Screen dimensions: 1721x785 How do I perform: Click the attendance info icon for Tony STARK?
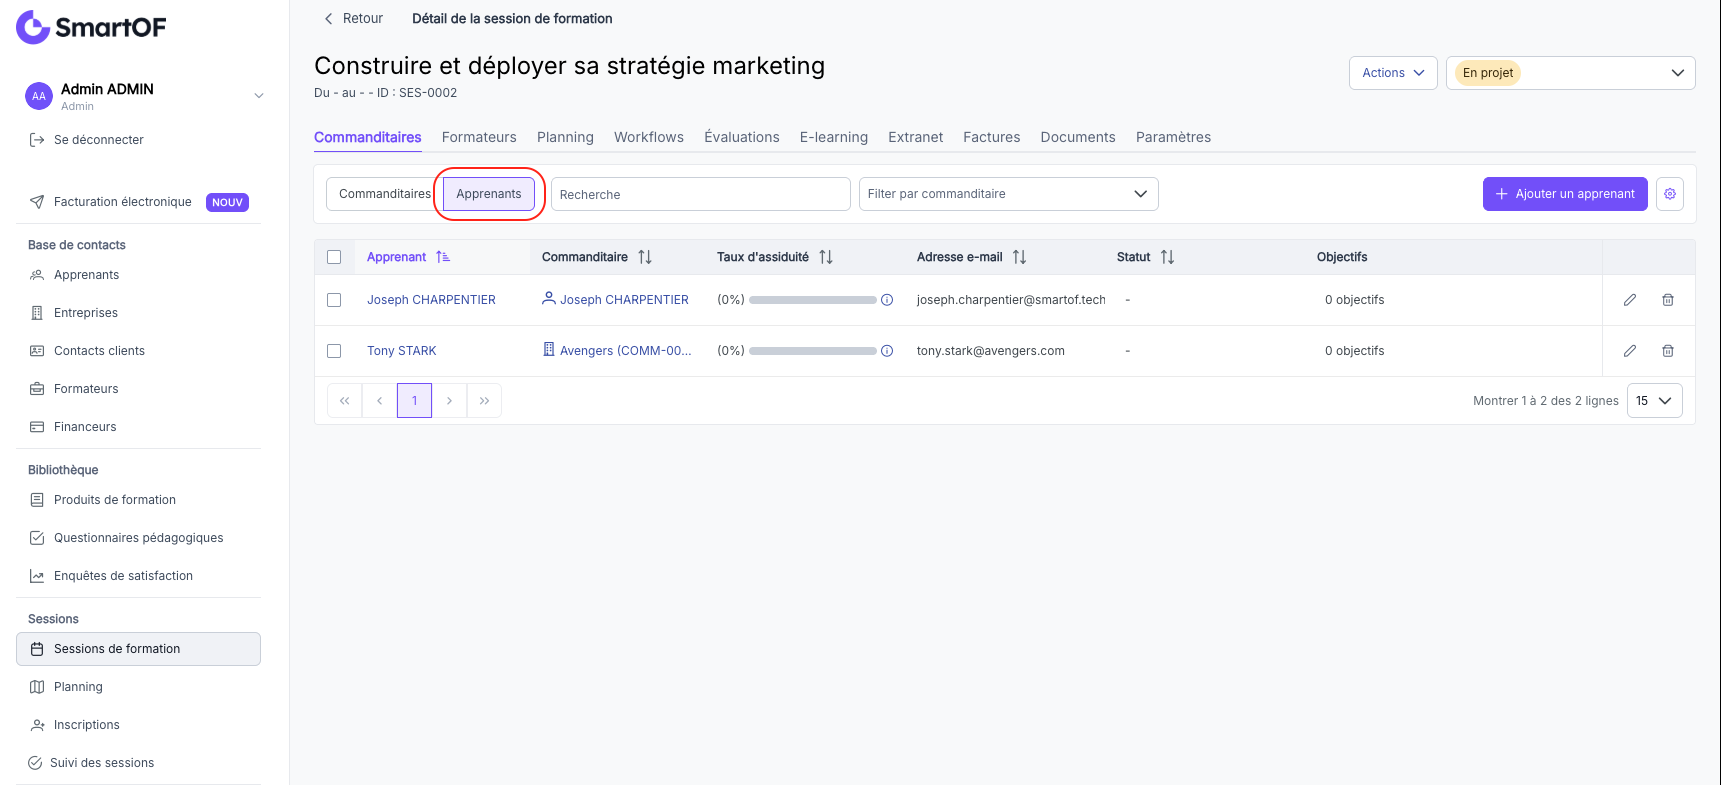pyautogui.click(x=886, y=351)
